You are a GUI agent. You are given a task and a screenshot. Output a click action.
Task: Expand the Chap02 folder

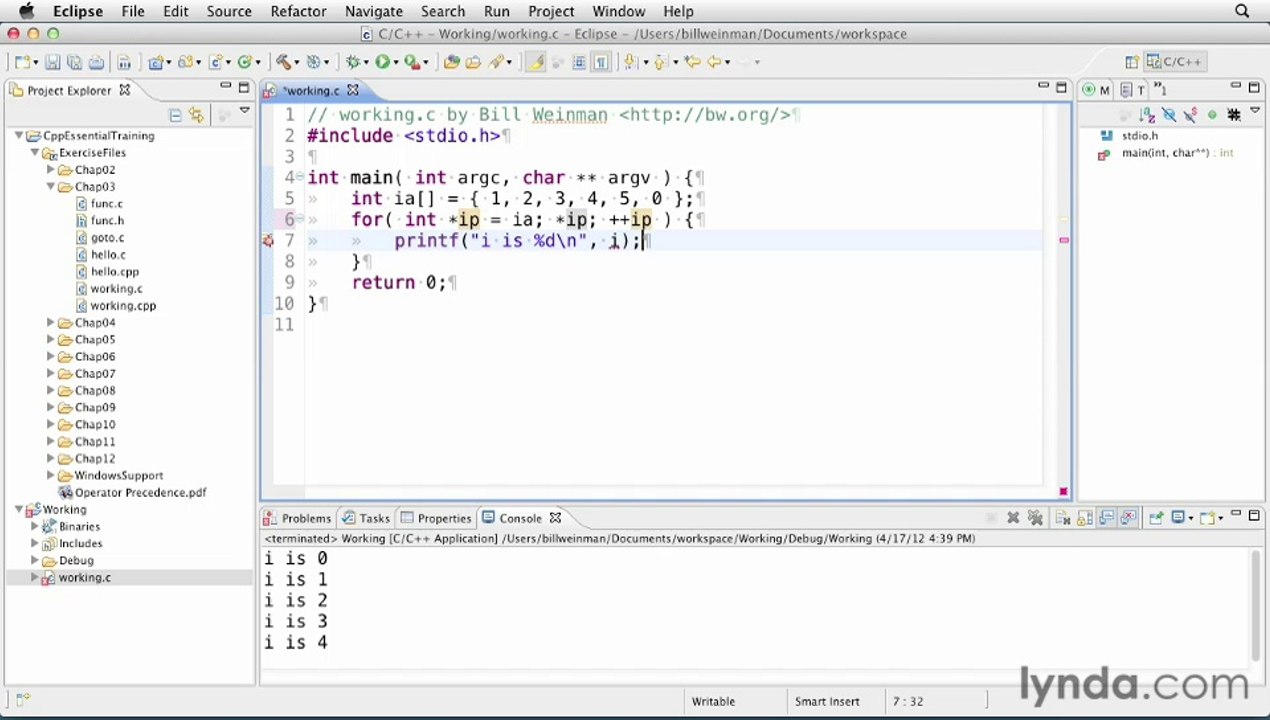(51, 170)
